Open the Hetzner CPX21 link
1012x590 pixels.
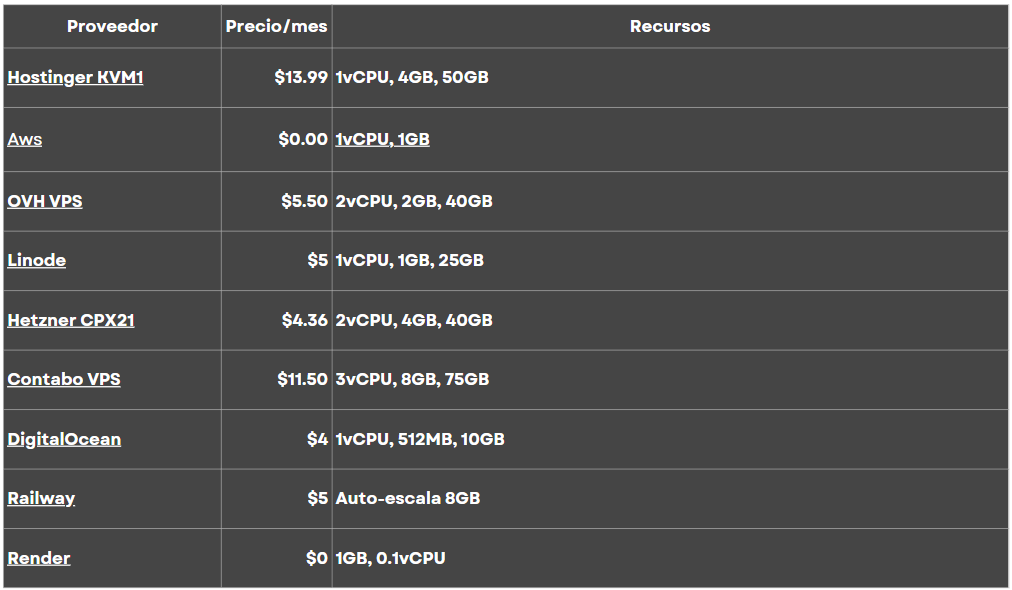pyautogui.click(x=71, y=320)
